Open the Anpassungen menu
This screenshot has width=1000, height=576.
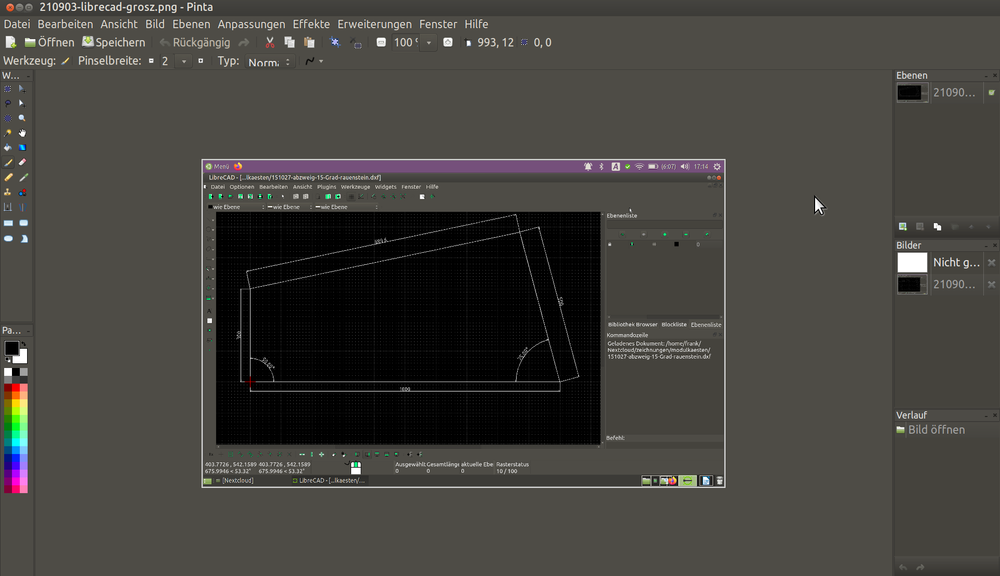[x=251, y=24]
